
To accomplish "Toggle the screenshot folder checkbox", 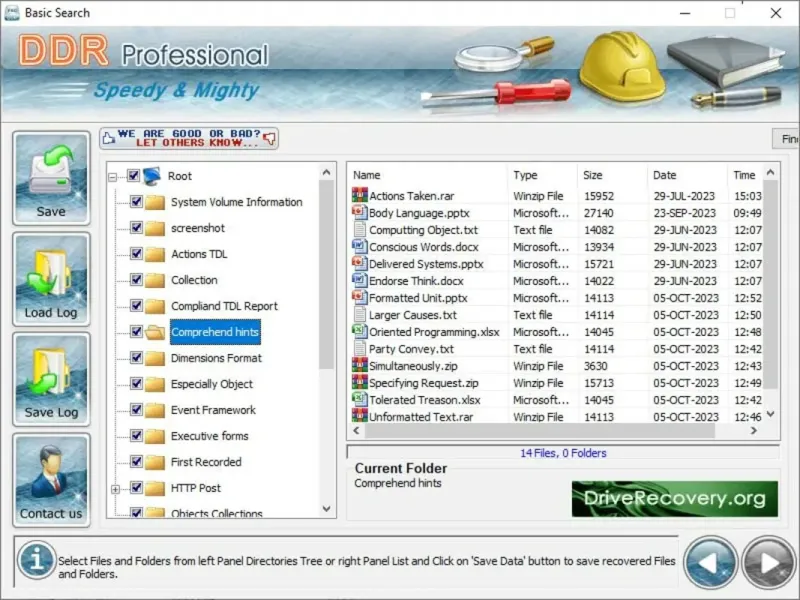I will pyautogui.click(x=136, y=228).
